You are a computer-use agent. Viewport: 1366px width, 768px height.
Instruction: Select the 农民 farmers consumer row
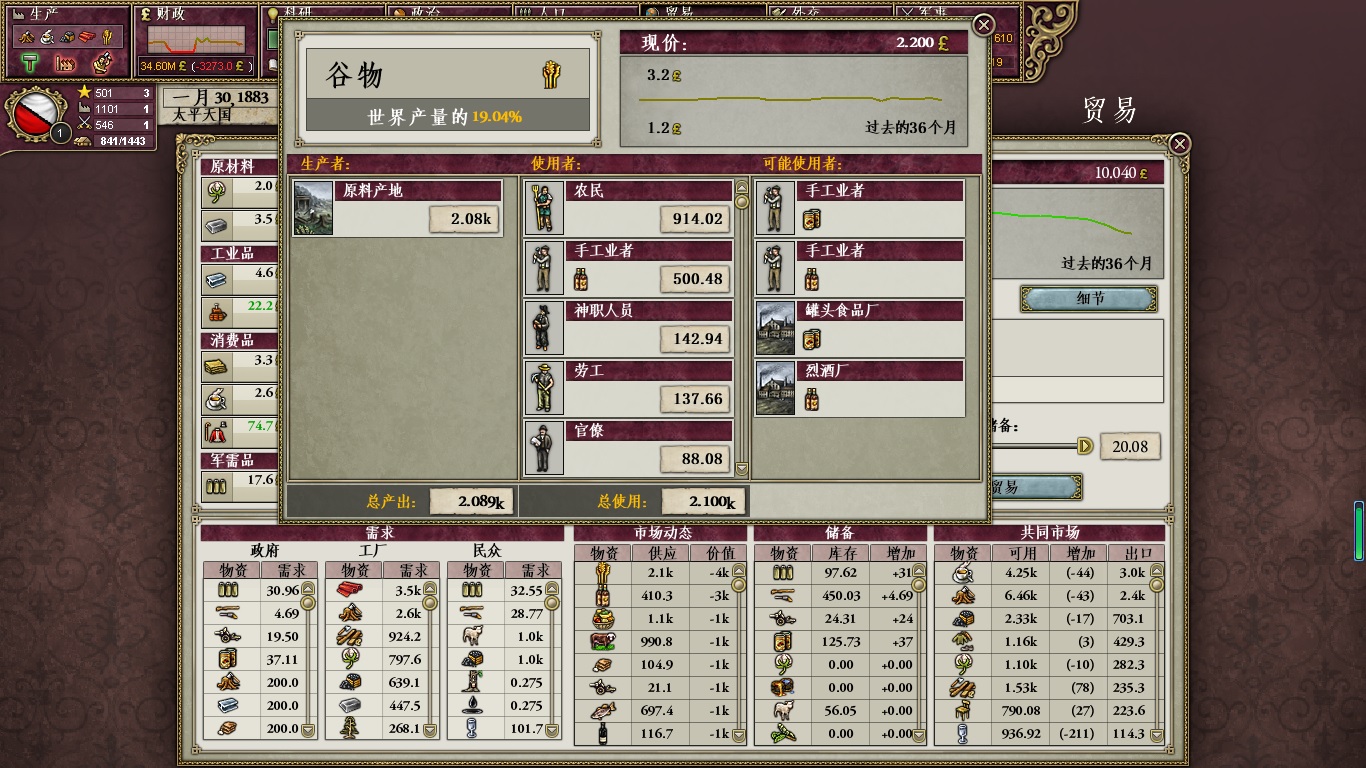coord(627,207)
